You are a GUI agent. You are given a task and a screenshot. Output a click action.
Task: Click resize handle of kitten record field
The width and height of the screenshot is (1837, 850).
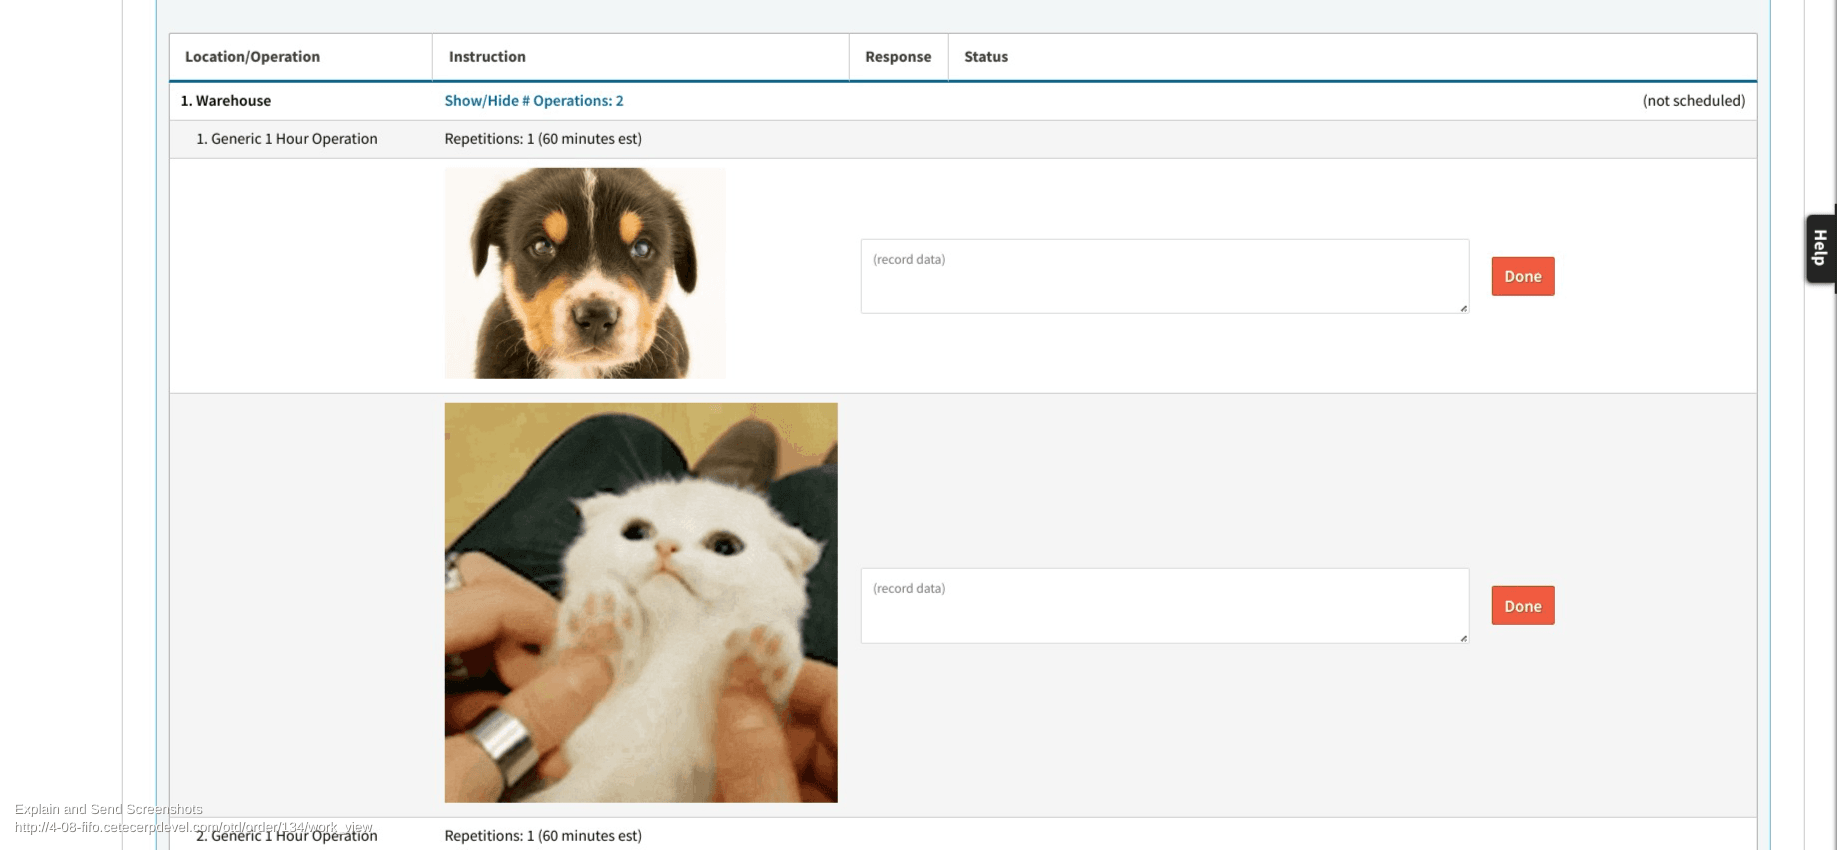pos(1463,638)
